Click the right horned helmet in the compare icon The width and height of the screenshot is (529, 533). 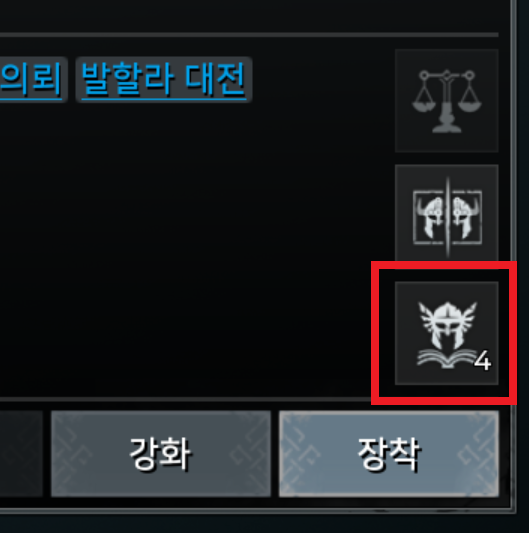click(x=466, y=218)
